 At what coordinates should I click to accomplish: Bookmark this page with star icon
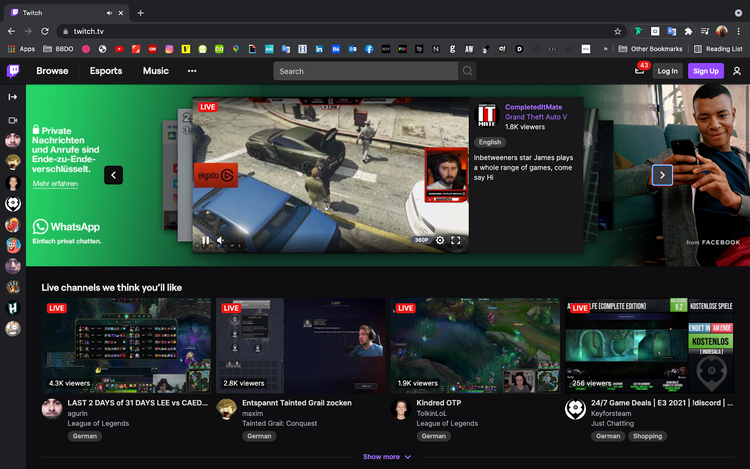(618, 31)
